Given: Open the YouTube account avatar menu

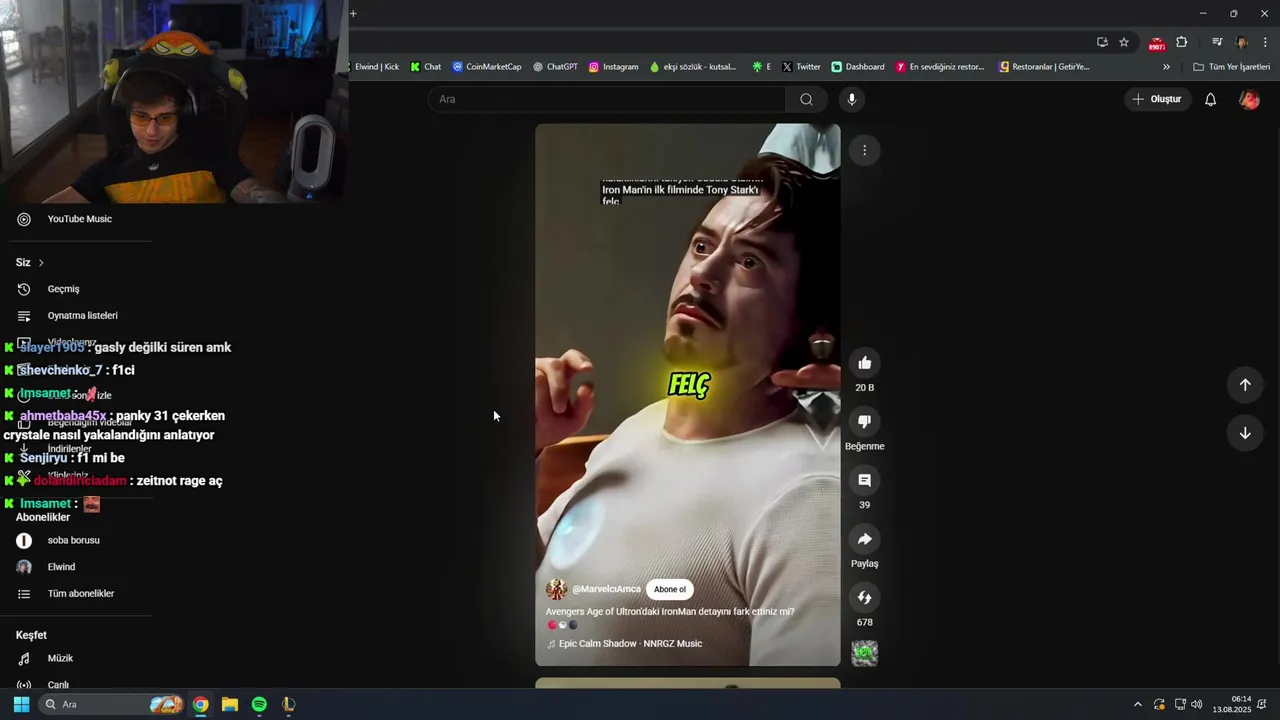Looking at the screenshot, I should pyautogui.click(x=1249, y=99).
